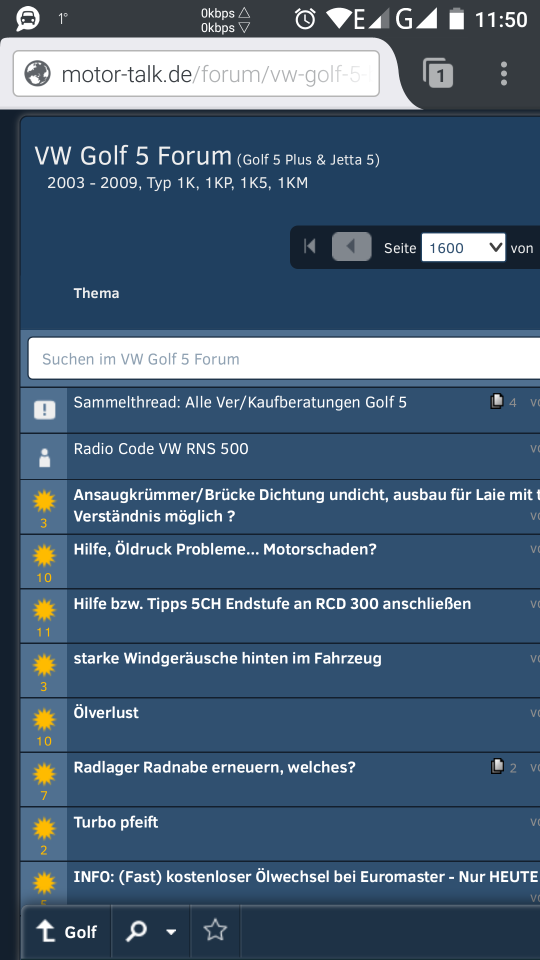Tap sun icon beside 'Turbo pfeift' thread
Image resolution: width=540 pixels, height=960 pixels.
tap(44, 828)
